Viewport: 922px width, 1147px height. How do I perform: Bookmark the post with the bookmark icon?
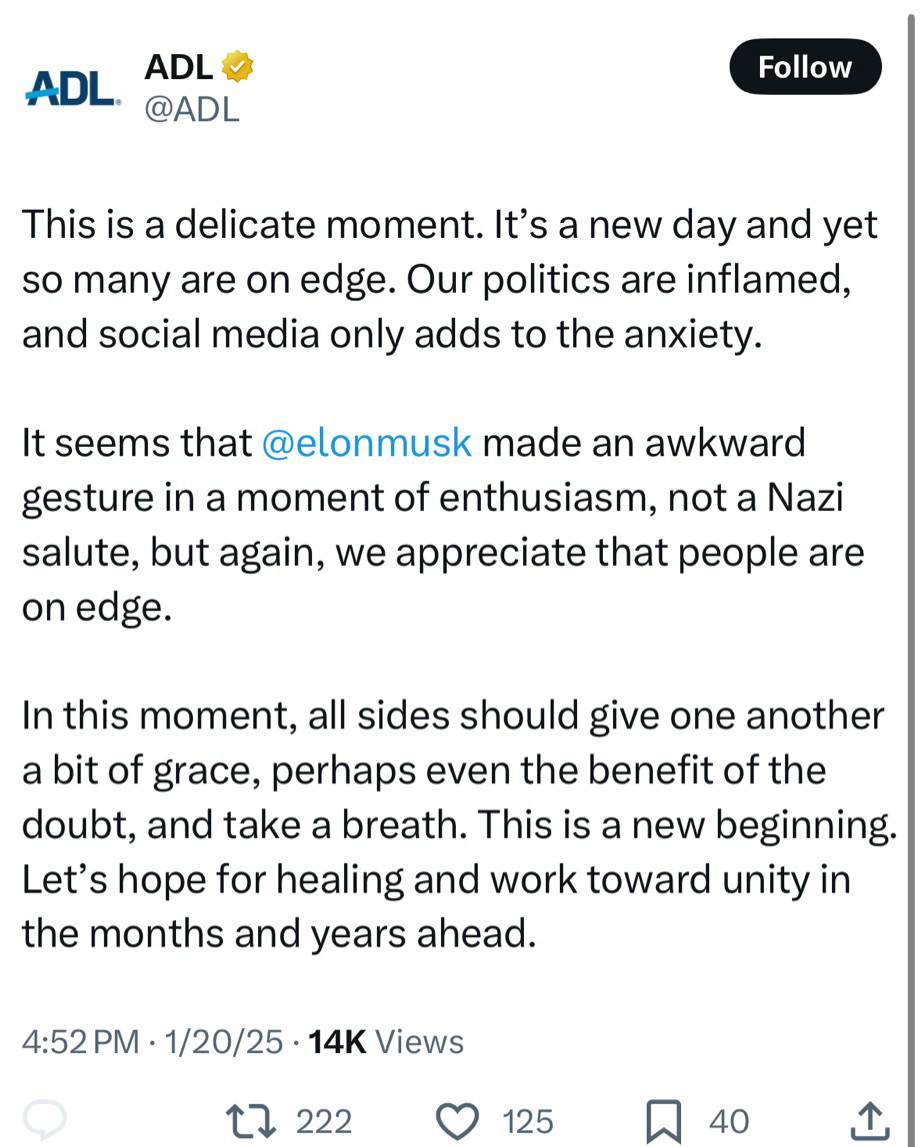(666, 1120)
